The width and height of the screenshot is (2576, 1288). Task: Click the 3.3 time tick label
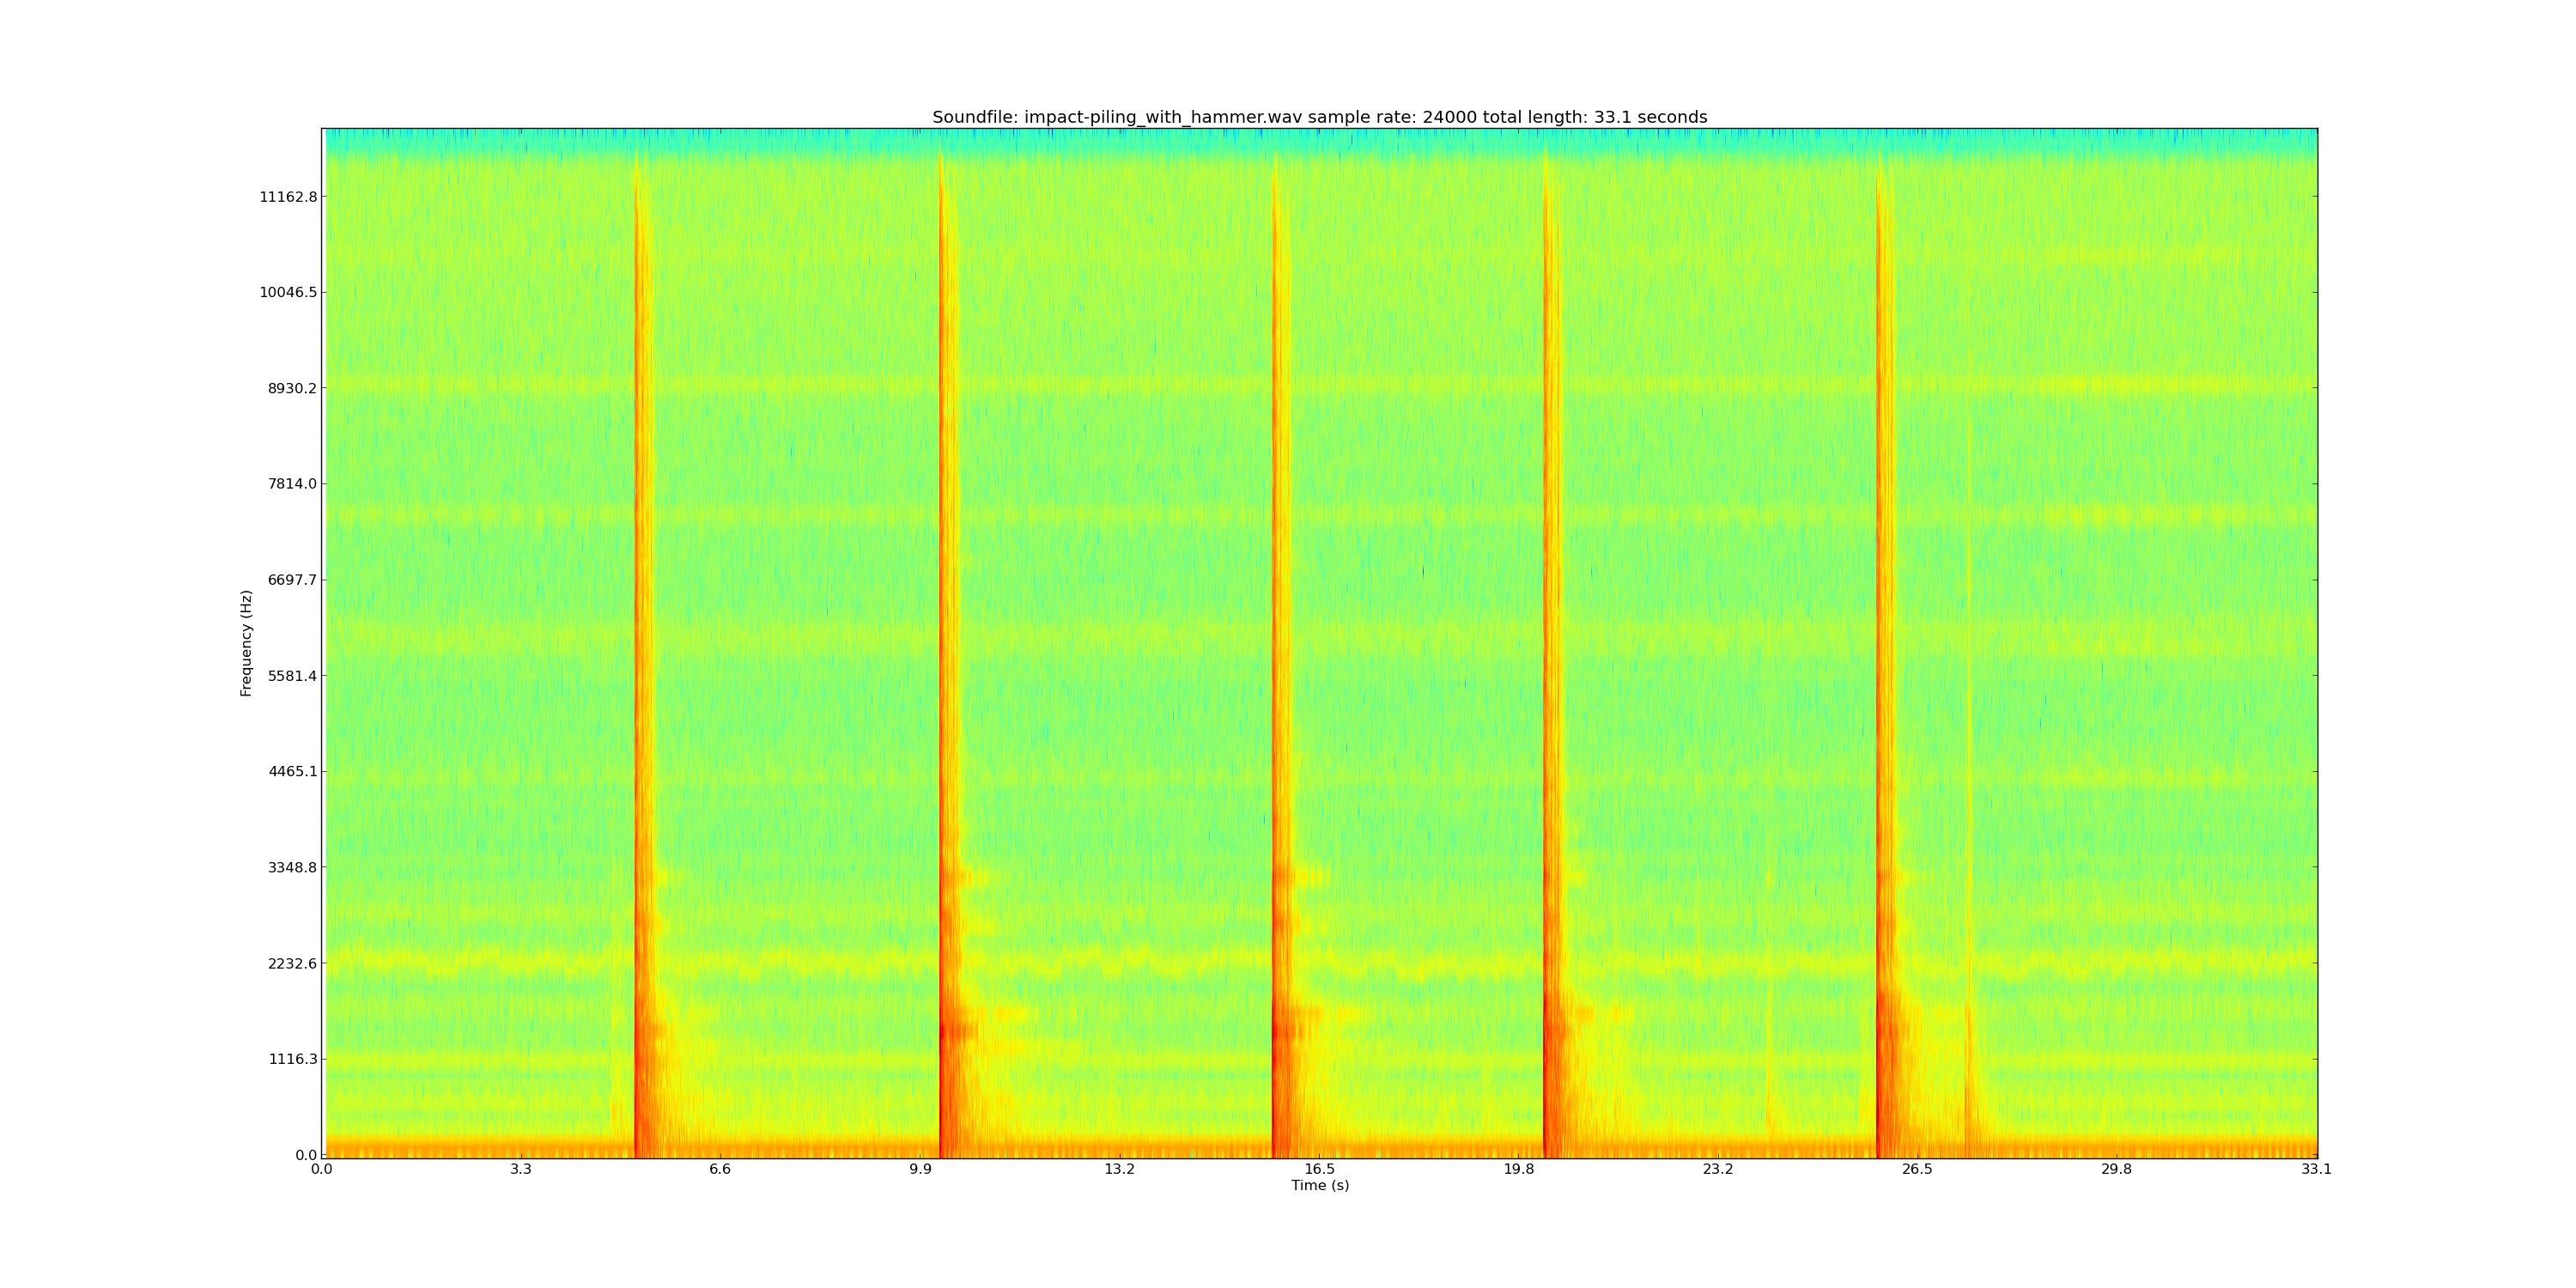pos(521,1170)
